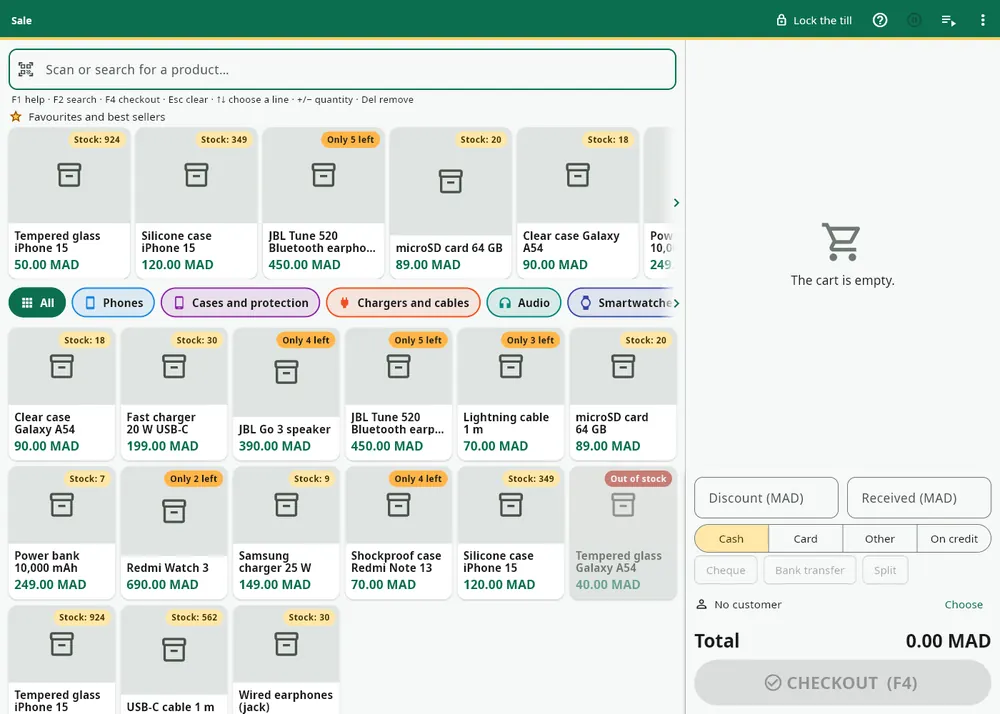The height and width of the screenshot is (714, 1000).
Task: Click 'Only 3 left' badge on Lightning cable
Action: tap(530, 340)
